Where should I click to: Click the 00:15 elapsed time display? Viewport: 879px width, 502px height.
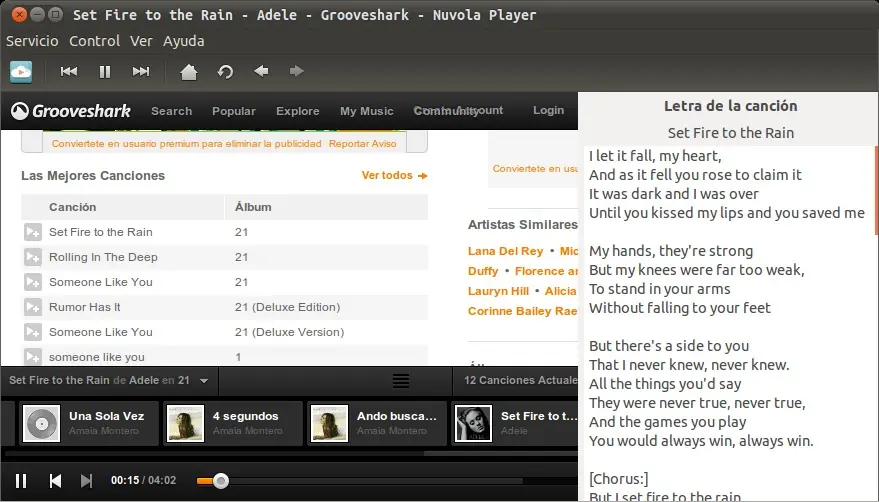point(125,480)
